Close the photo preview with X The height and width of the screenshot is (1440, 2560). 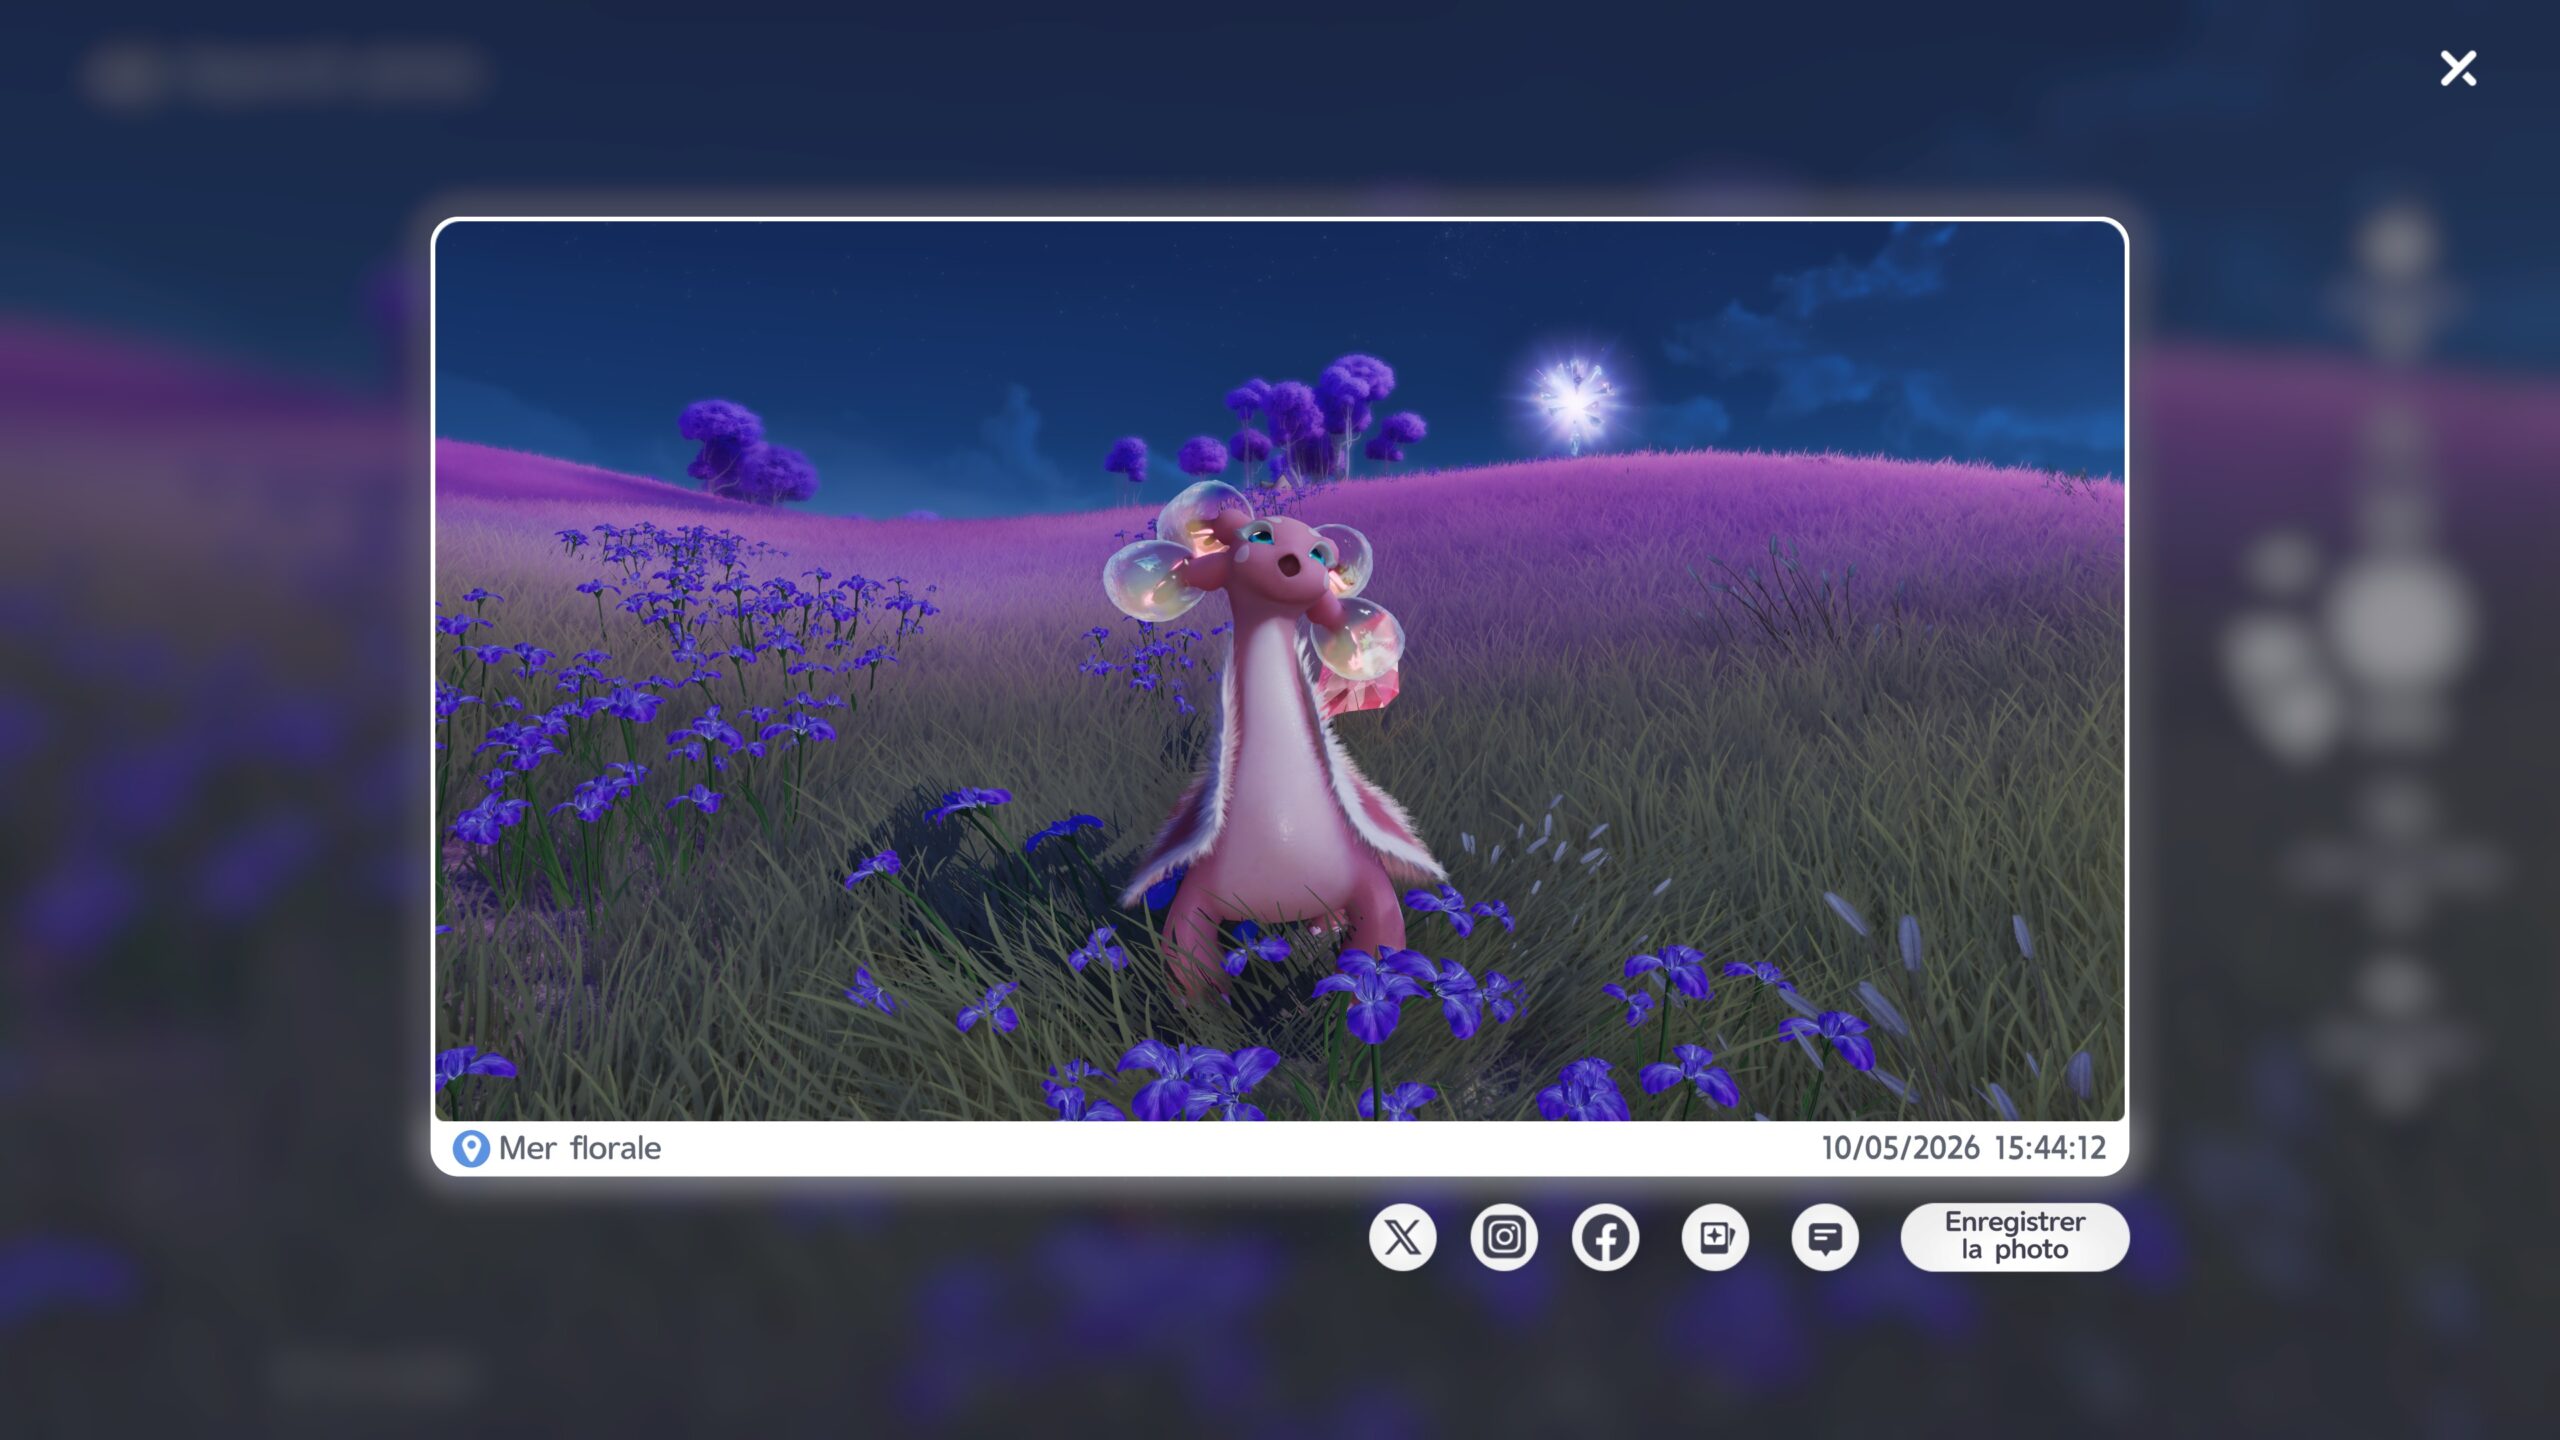[x=2458, y=69]
